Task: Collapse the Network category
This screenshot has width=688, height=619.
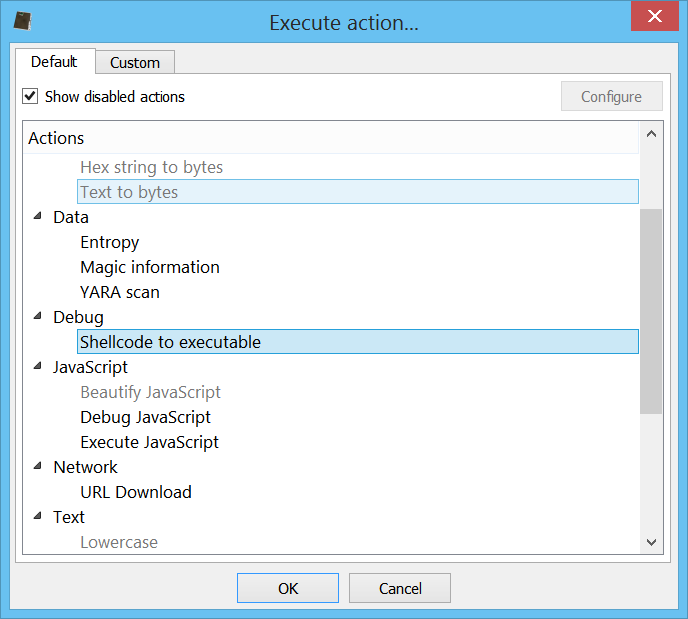Action: coord(38,466)
